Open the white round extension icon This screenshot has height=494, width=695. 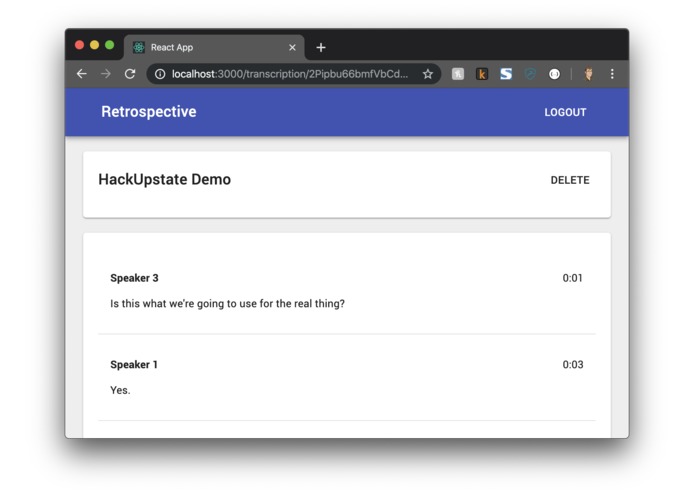[554, 74]
